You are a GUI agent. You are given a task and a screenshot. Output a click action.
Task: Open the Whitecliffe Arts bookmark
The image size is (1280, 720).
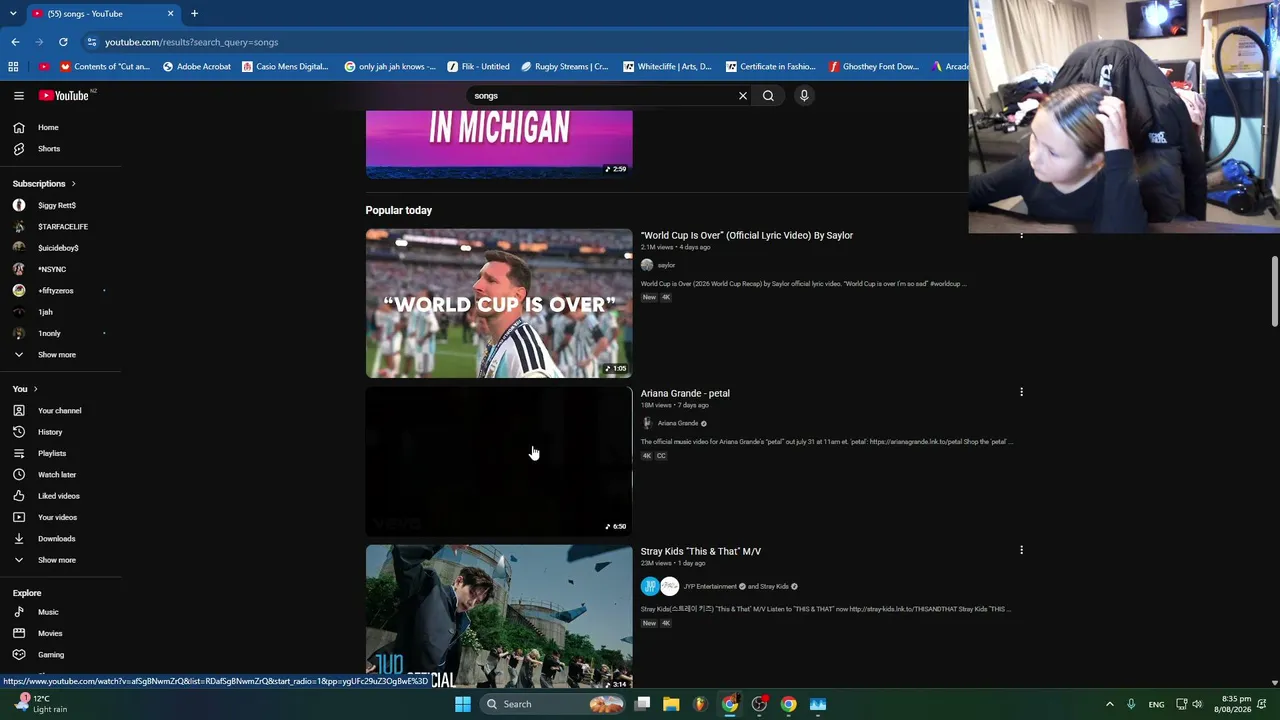tap(667, 67)
